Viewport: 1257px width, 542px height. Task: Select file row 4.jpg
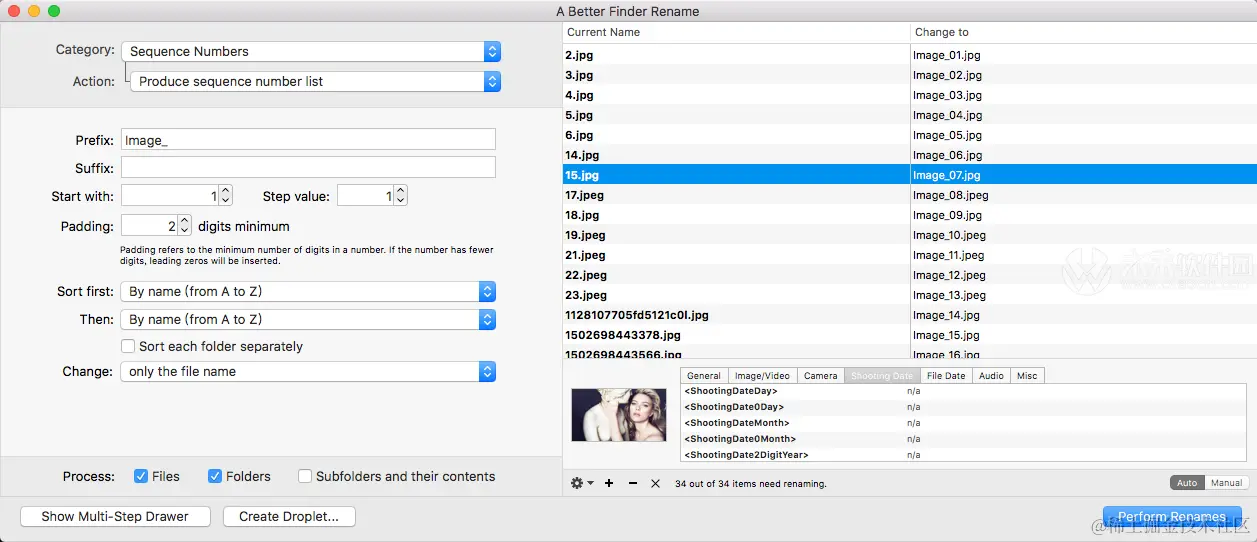coord(910,95)
